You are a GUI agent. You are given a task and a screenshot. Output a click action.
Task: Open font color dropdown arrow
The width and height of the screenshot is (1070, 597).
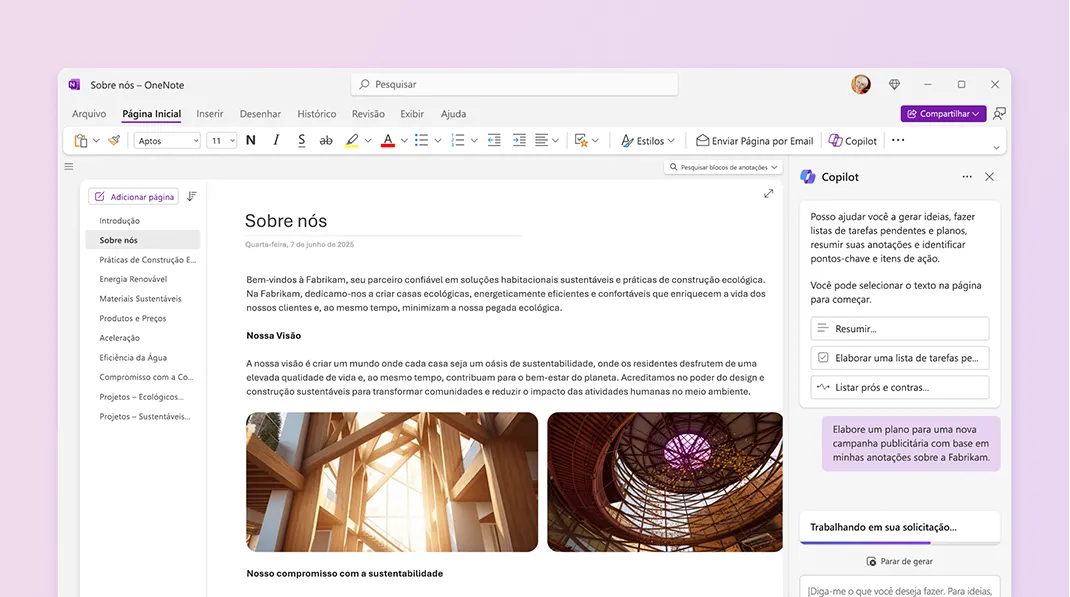[404, 141]
